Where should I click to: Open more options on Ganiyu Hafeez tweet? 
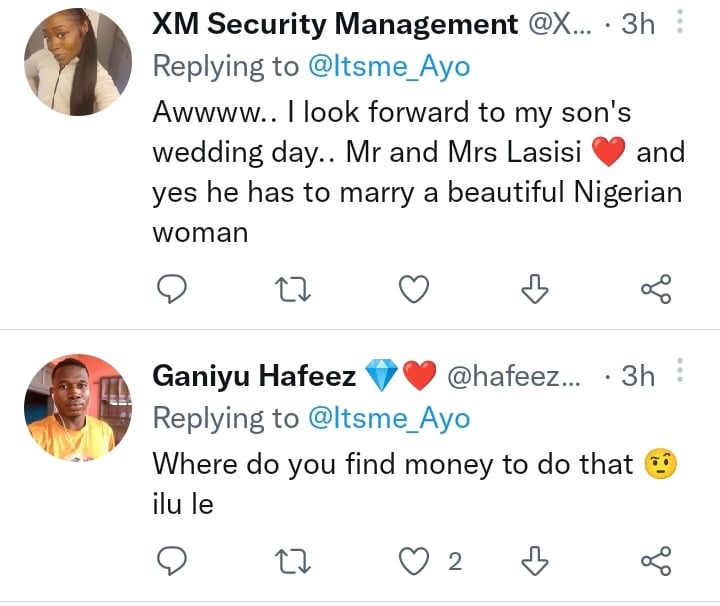[681, 375]
